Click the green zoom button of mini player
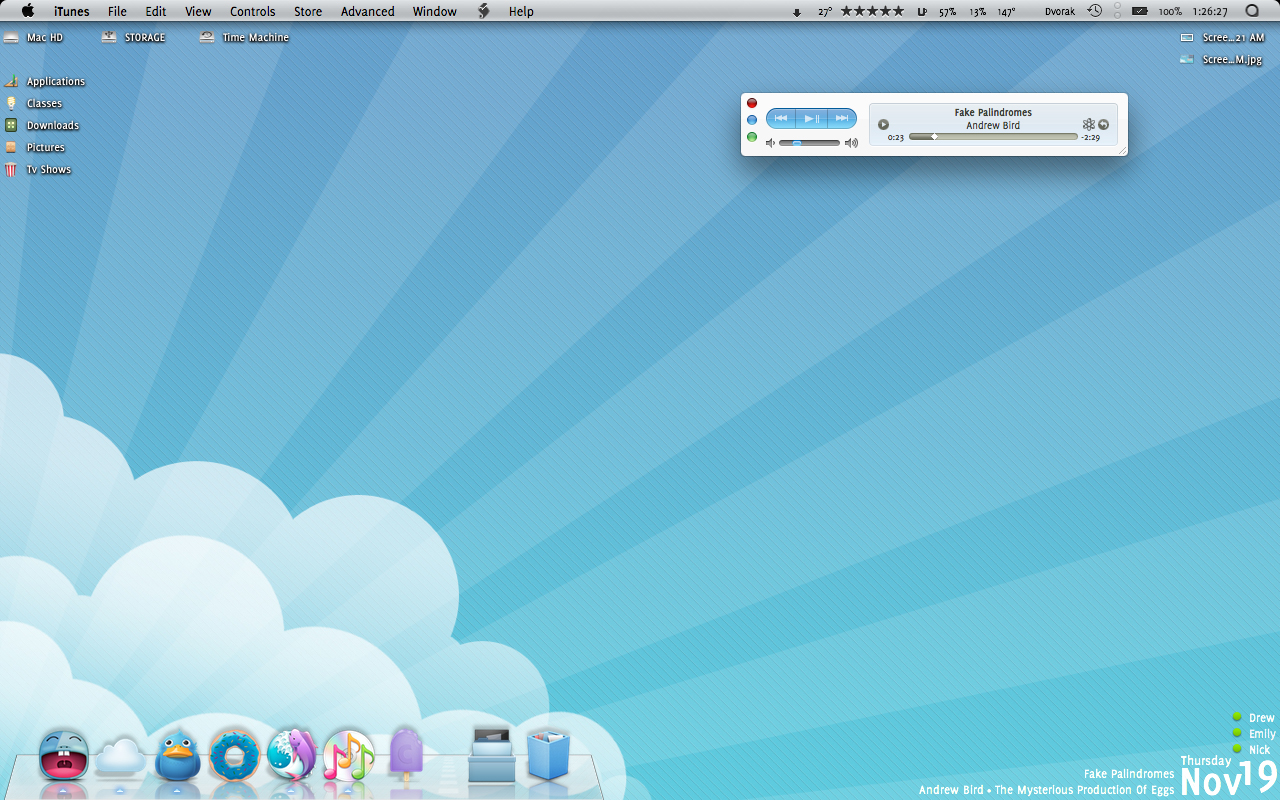 click(752, 137)
